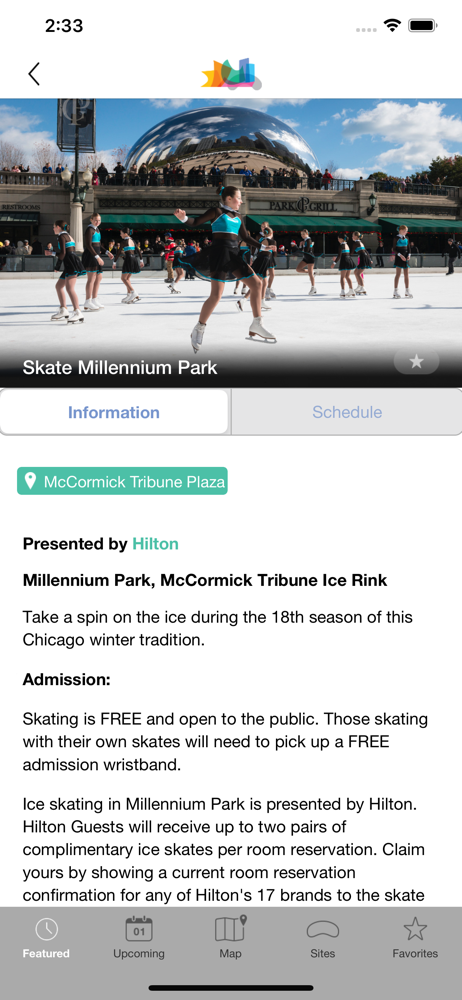Tap the Skate Millennium Park header photo

point(231,243)
